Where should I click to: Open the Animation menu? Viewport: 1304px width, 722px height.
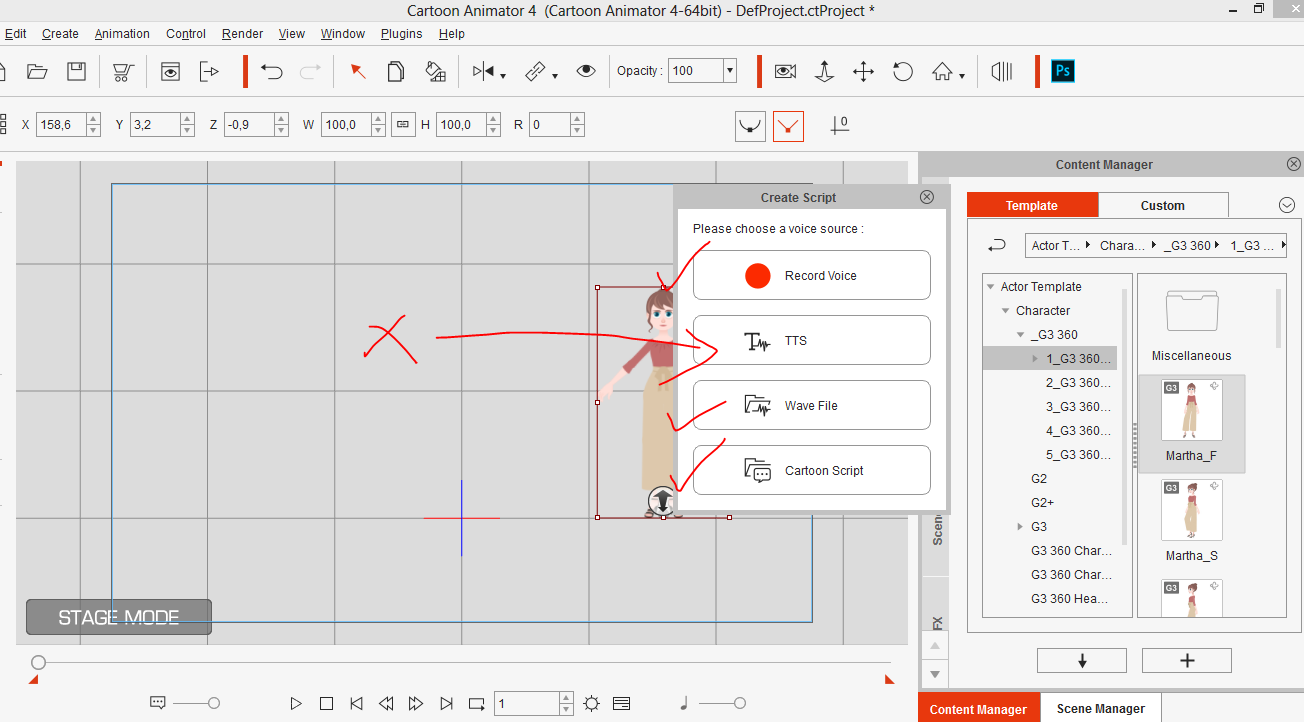click(x=122, y=33)
